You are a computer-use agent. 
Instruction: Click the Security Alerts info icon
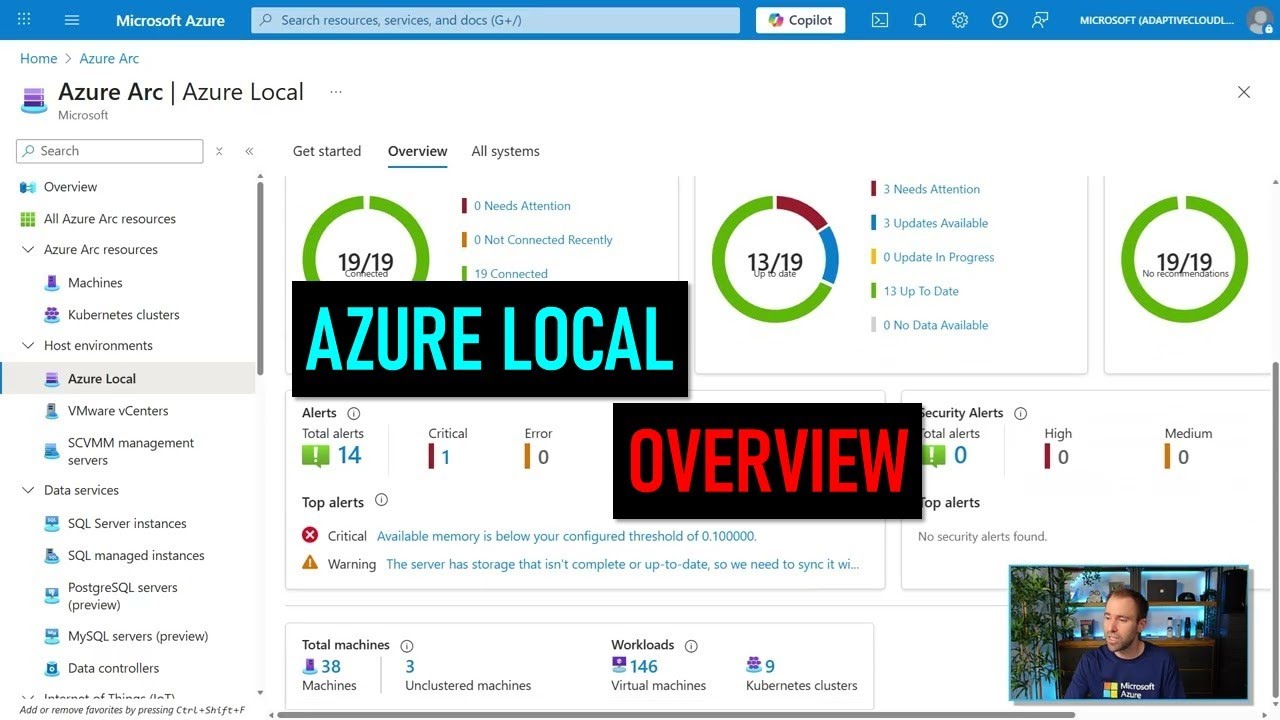pos(1020,413)
